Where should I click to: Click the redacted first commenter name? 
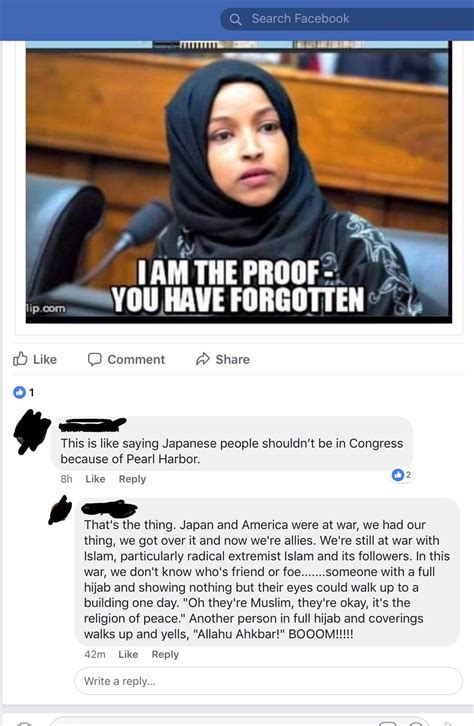coord(93,424)
